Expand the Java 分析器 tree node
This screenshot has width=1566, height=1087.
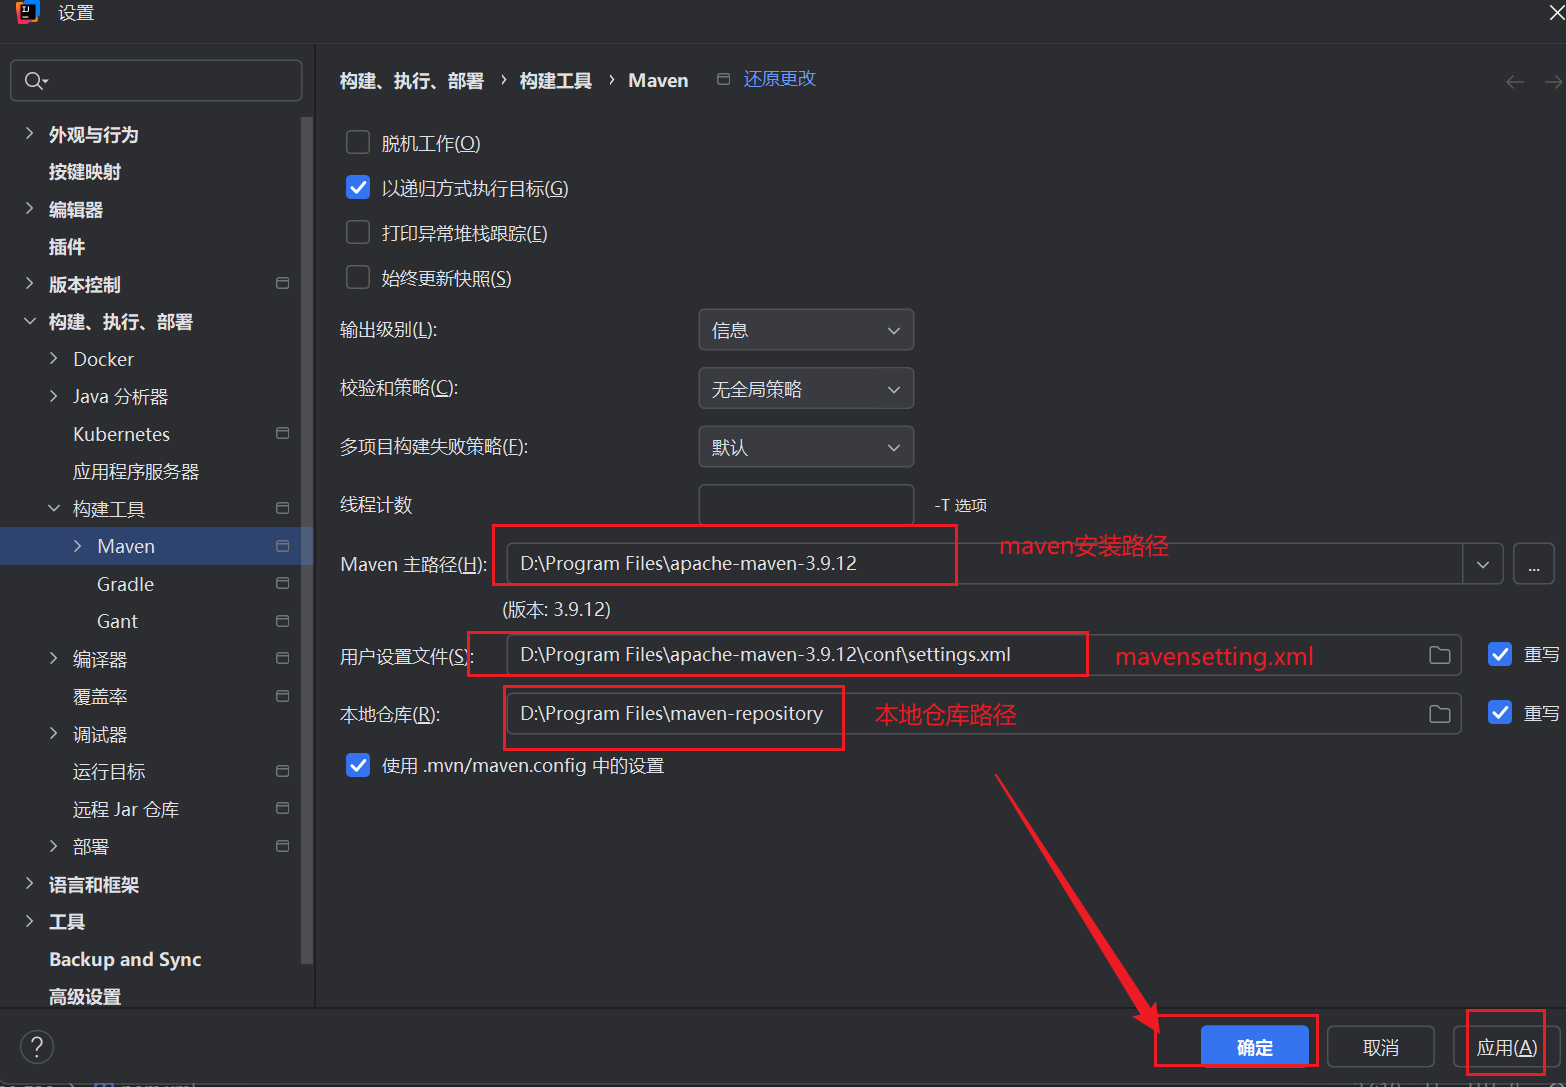click(x=54, y=396)
